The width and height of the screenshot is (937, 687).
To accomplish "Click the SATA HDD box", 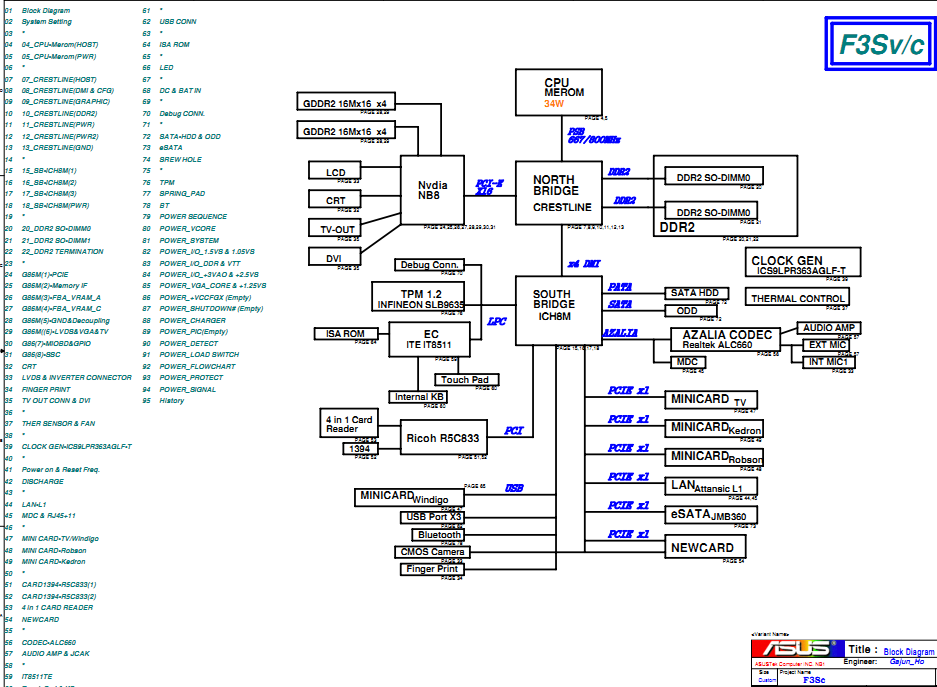I will click(697, 293).
